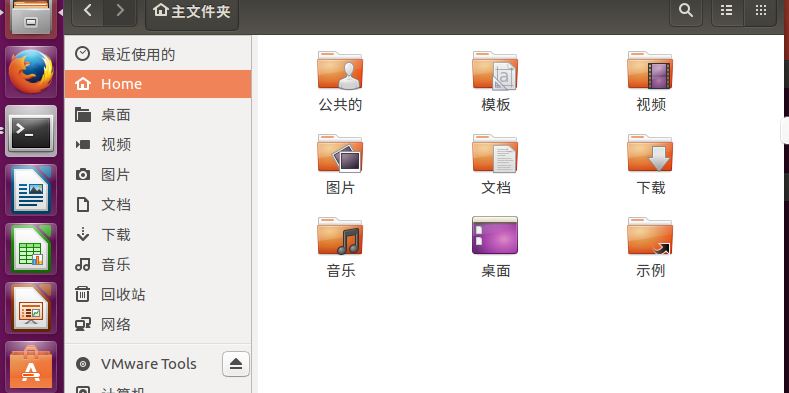Go back with the left arrow button
789x393 pixels.
pyautogui.click(x=88, y=11)
